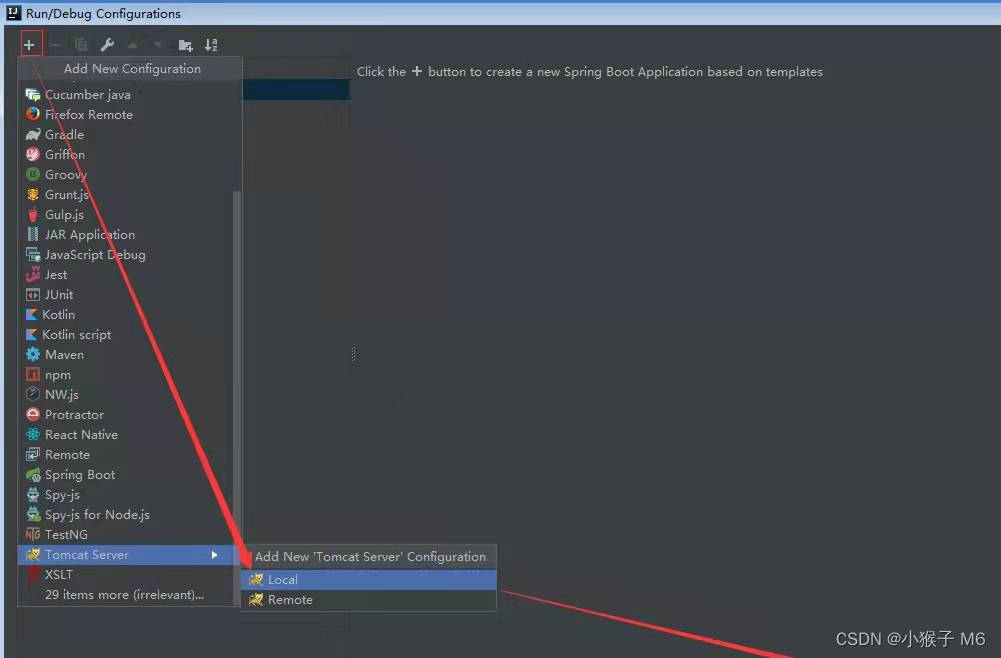Click the TestNG icon
Screen dimensions: 1001x658
pos(33,534)
